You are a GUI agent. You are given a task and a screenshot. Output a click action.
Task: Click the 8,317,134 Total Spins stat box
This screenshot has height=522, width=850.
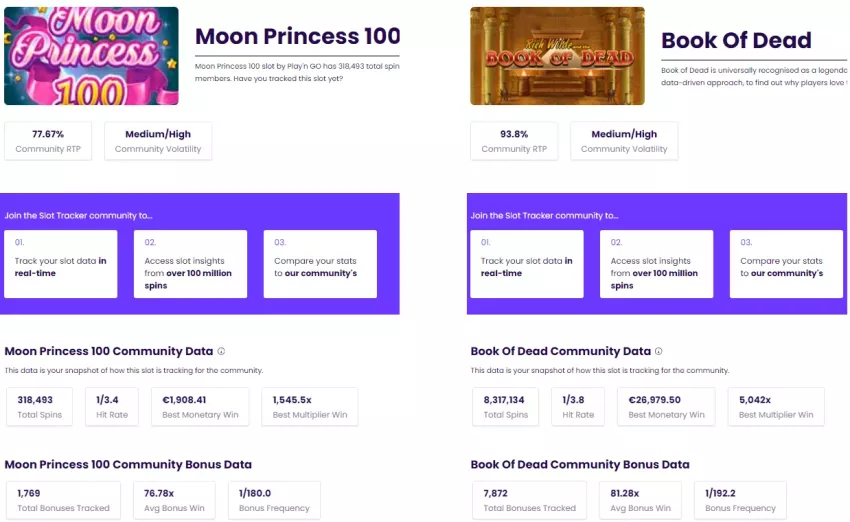pyautogui.click(x=505, y=407)
